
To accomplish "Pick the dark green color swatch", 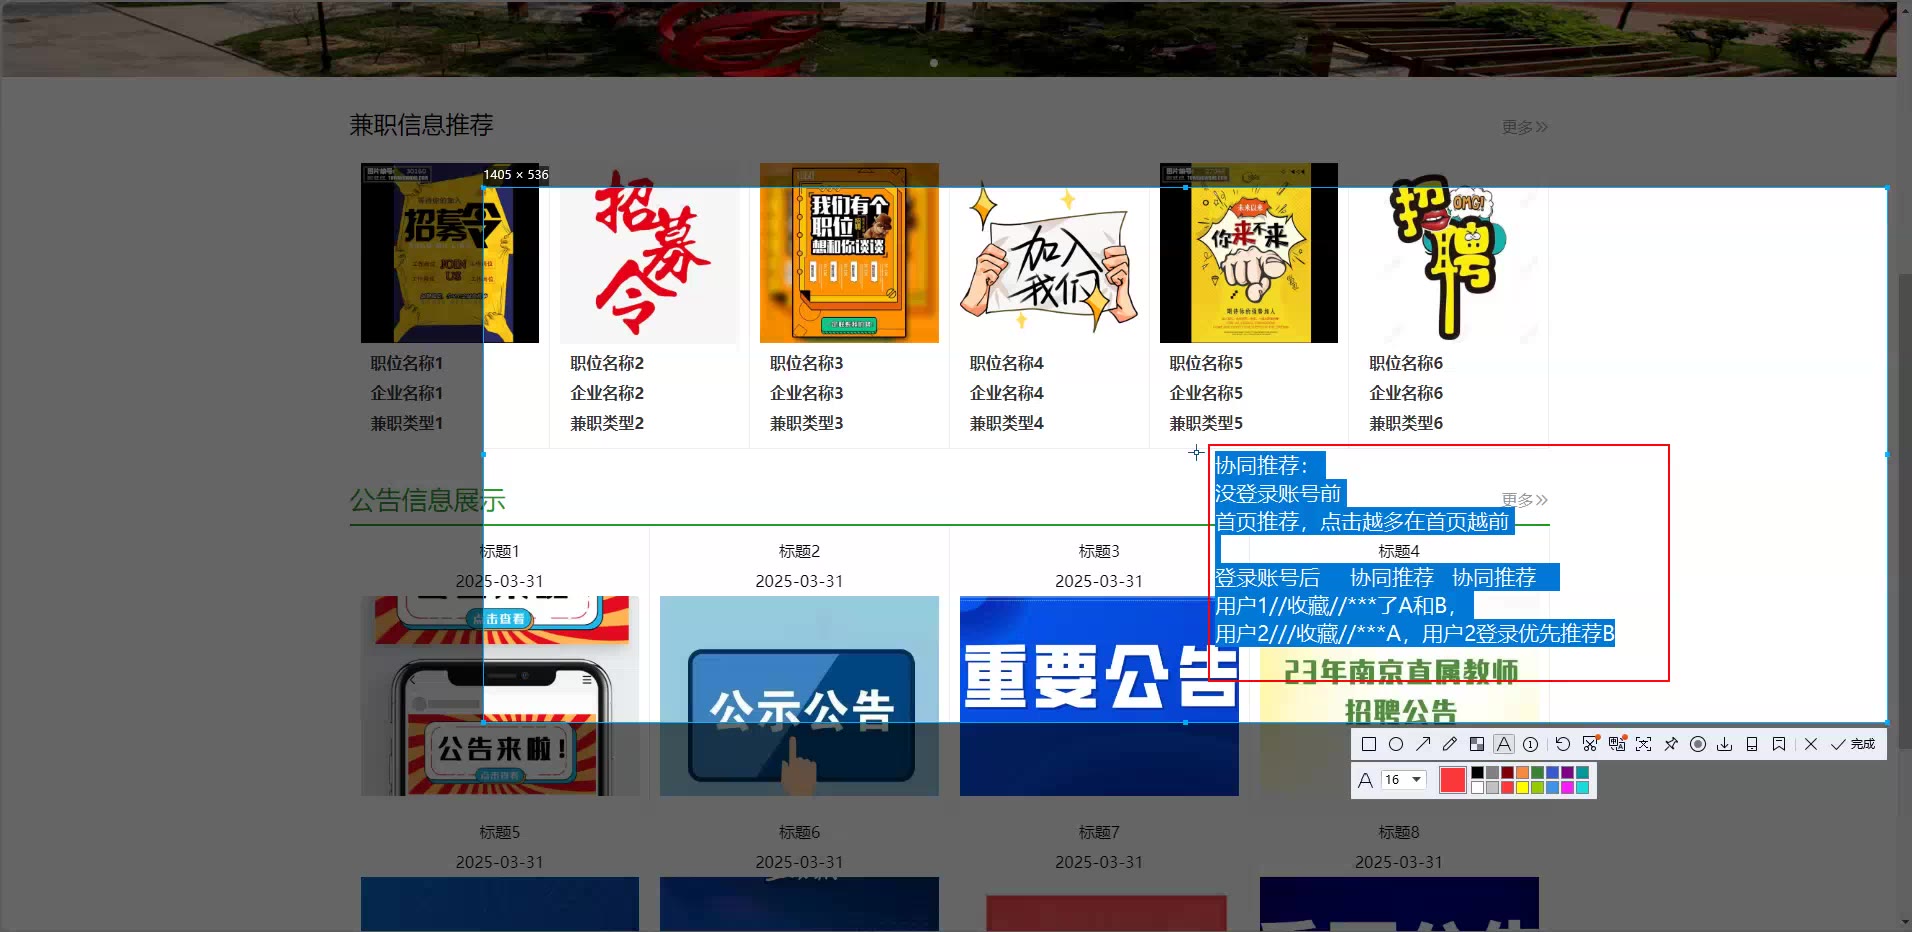I will coord(1537,773).
